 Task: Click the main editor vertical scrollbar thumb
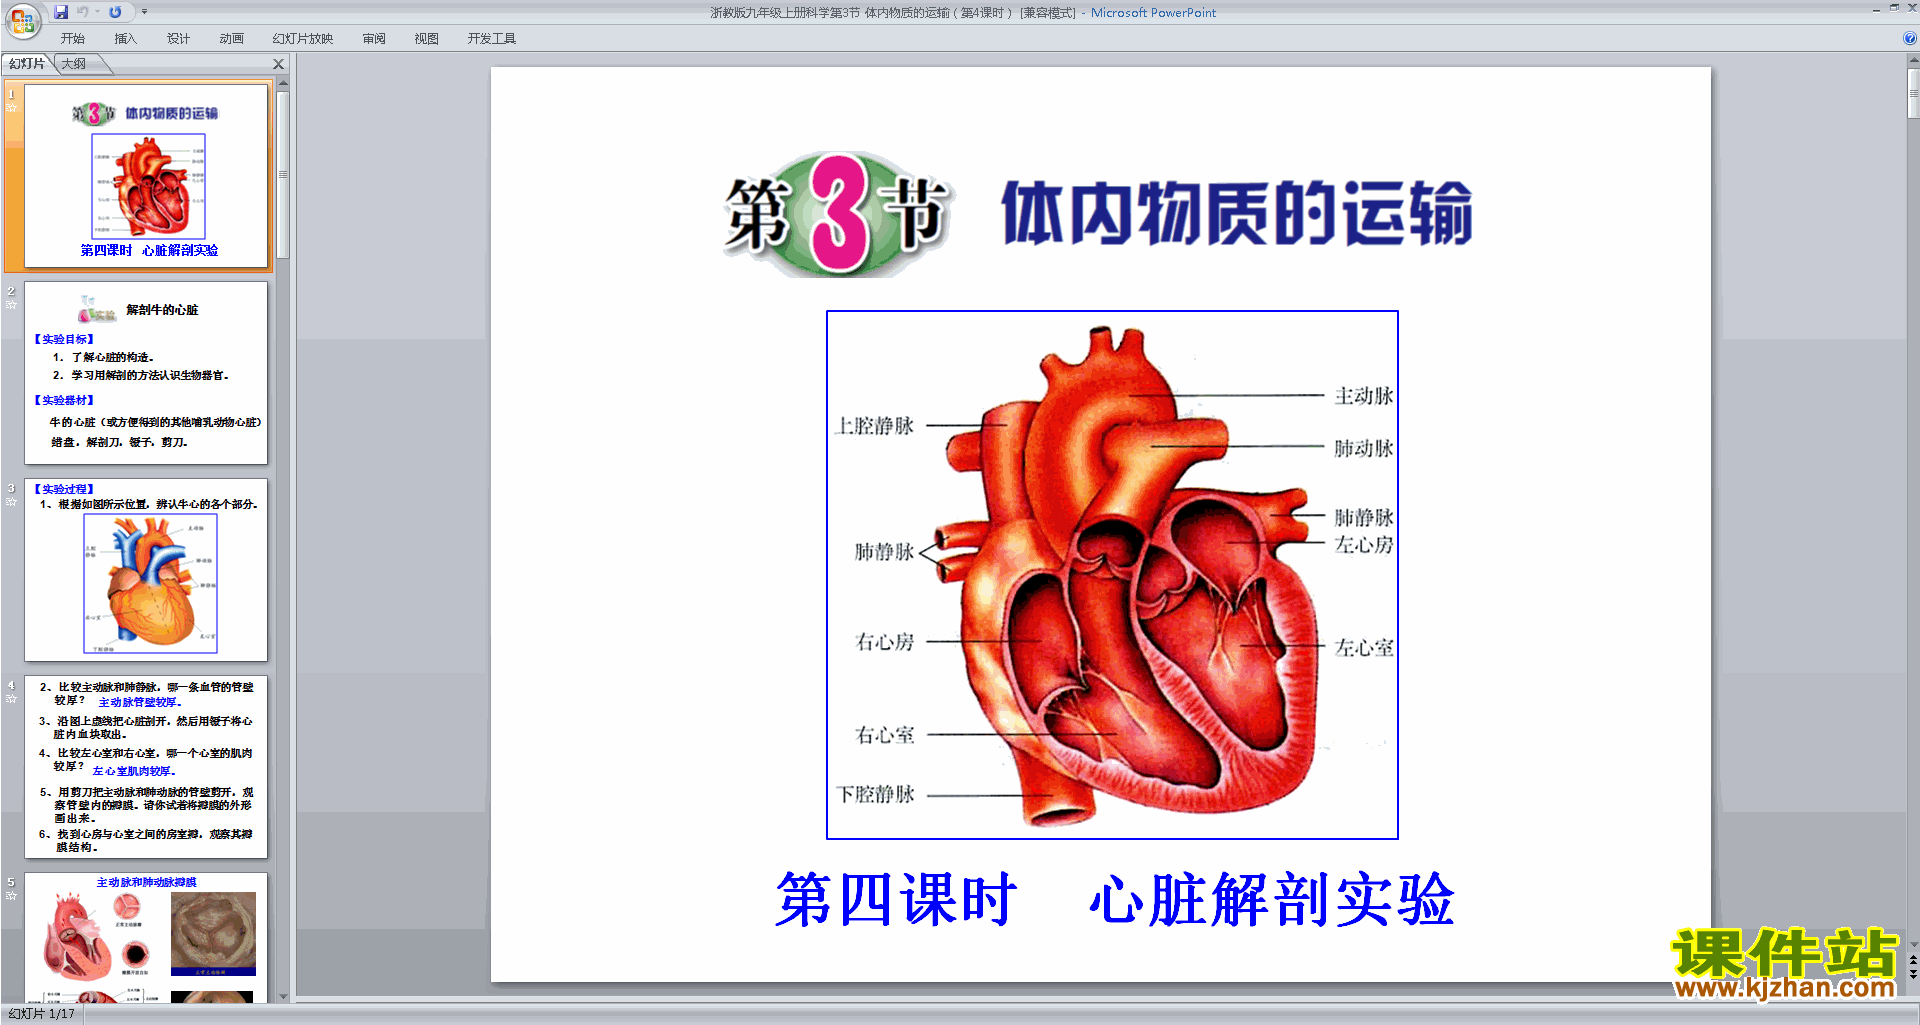[1913, 93]
